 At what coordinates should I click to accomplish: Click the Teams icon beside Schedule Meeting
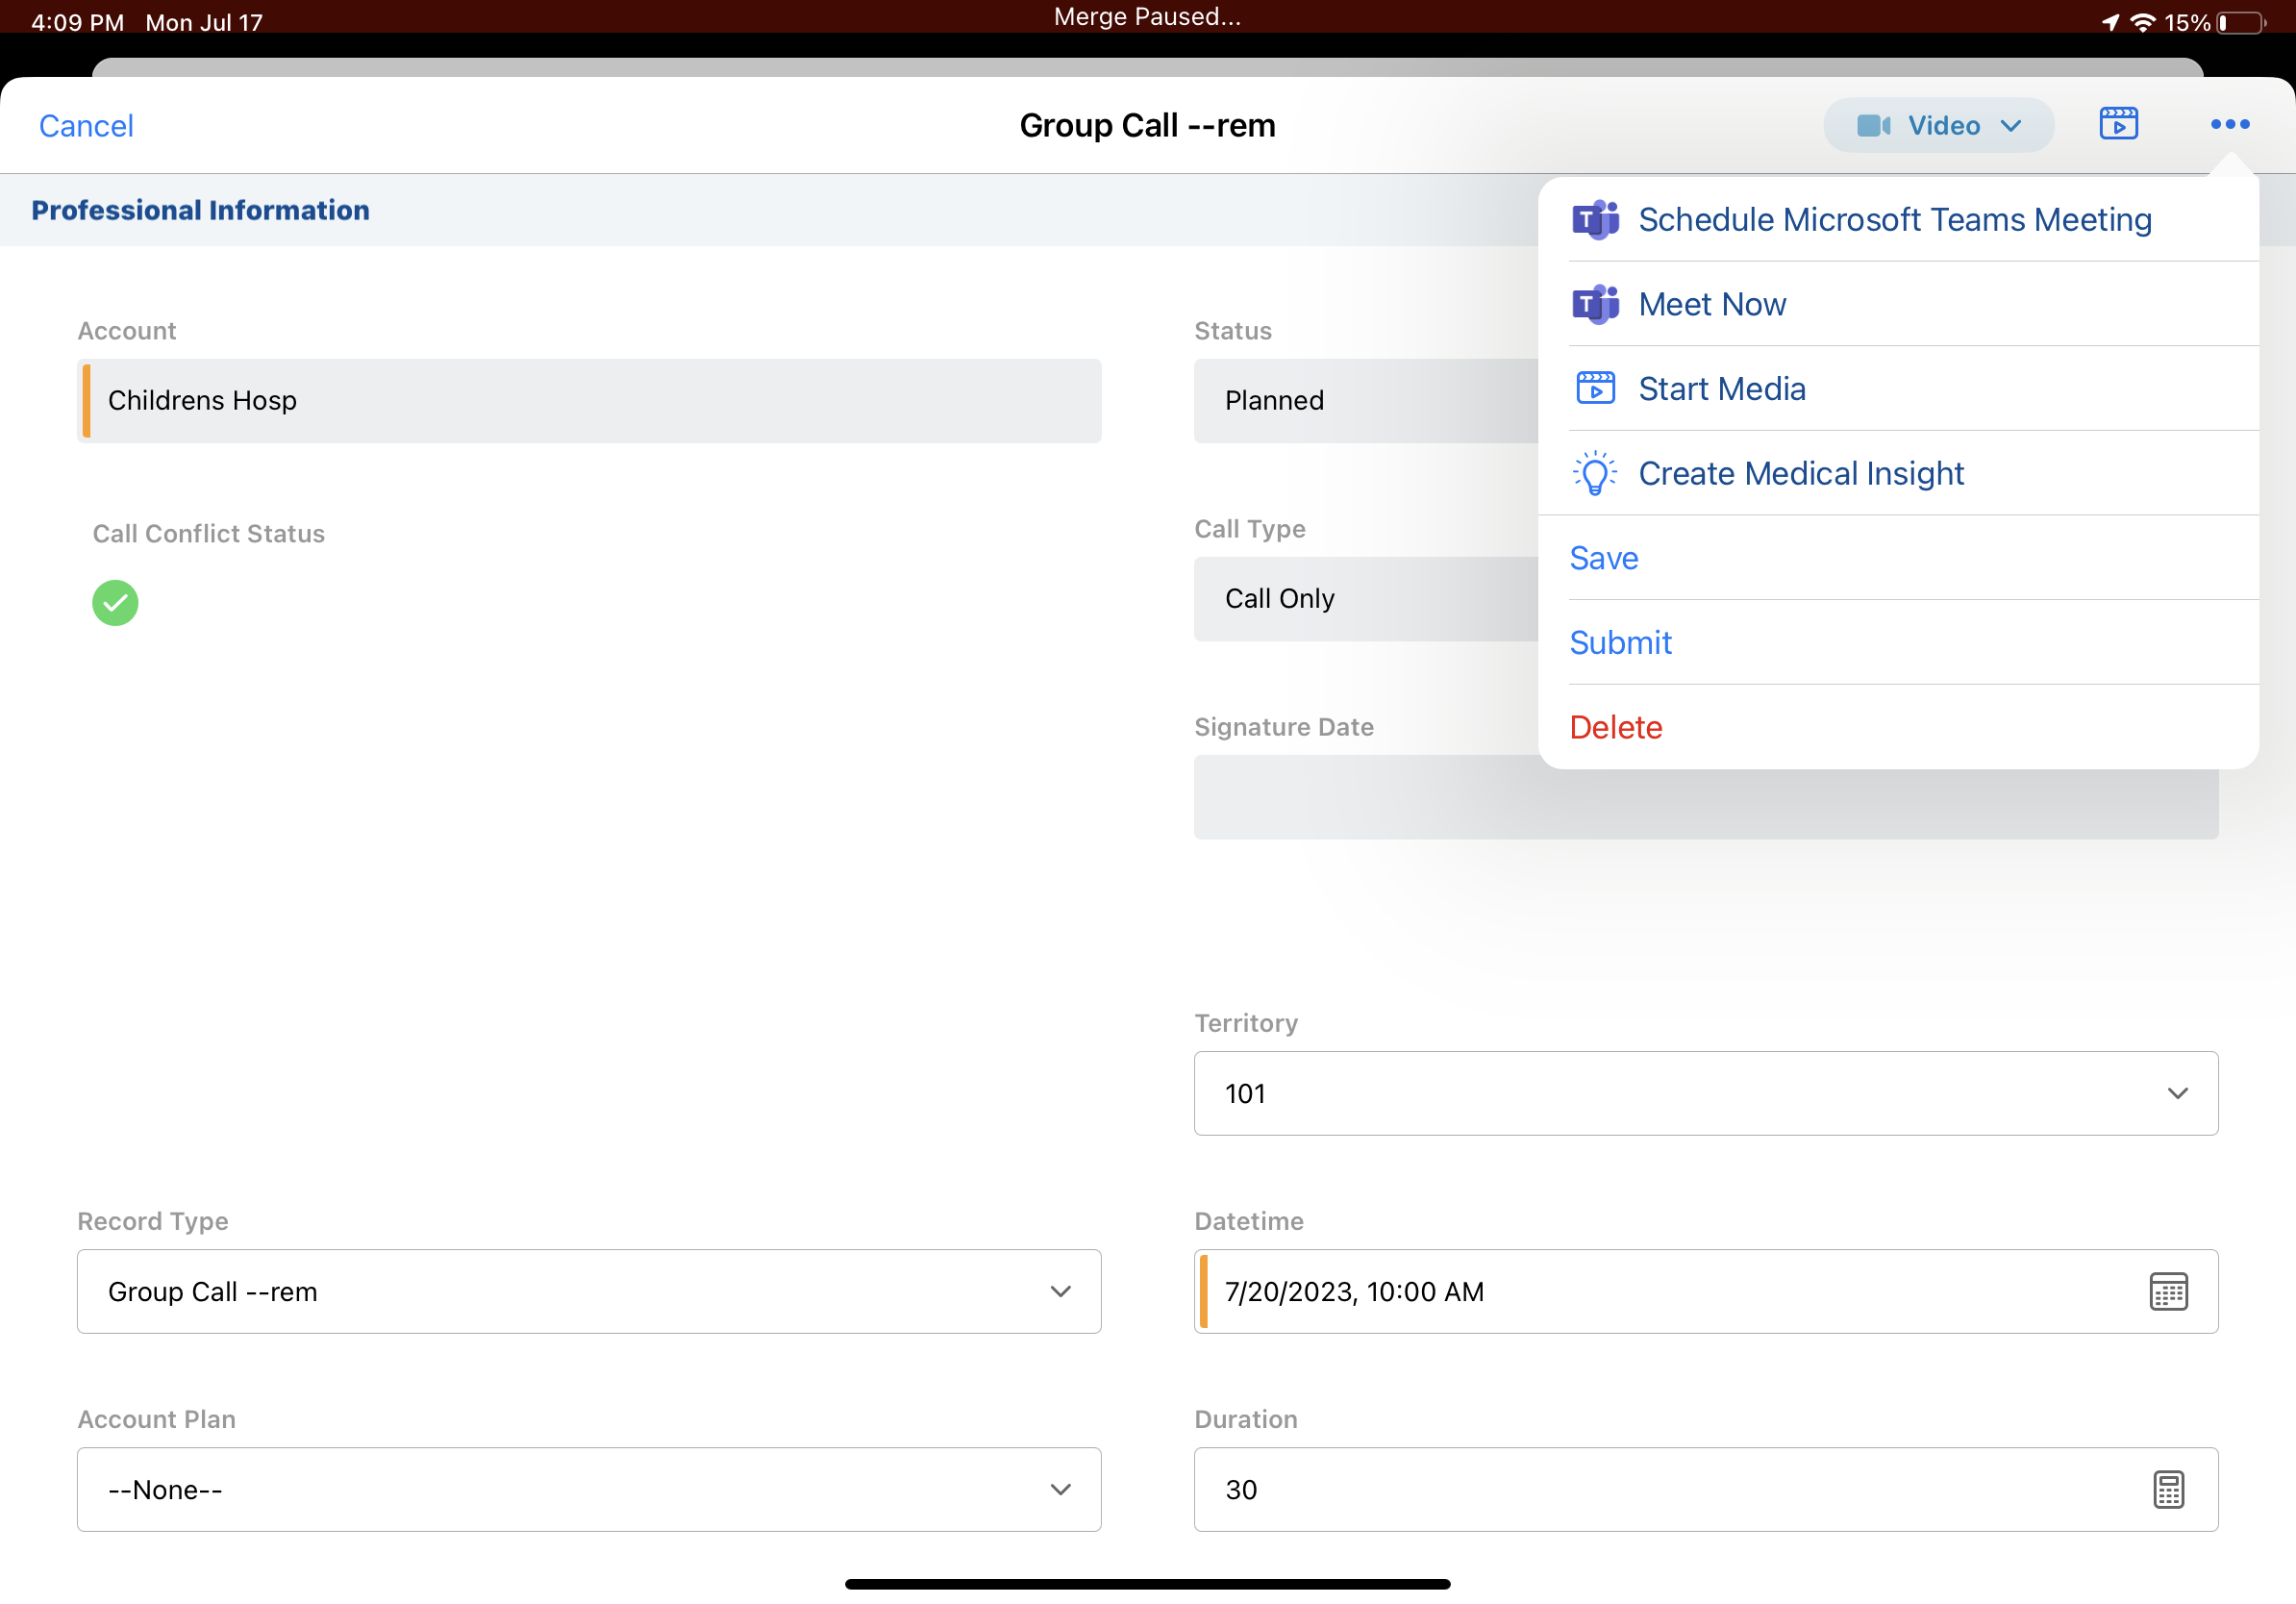click(1595, 219)
